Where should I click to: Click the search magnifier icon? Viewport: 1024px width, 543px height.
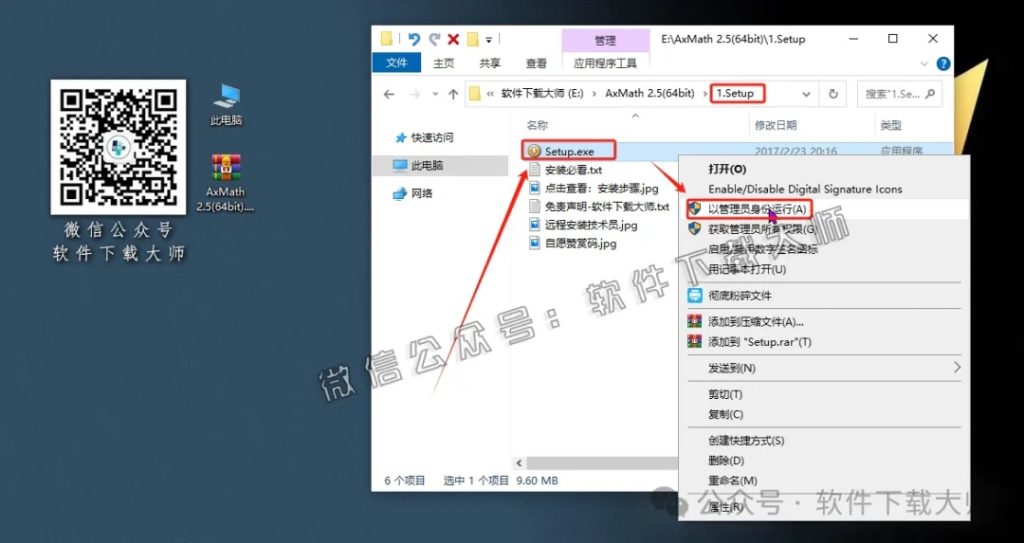[x=930, y=93]
